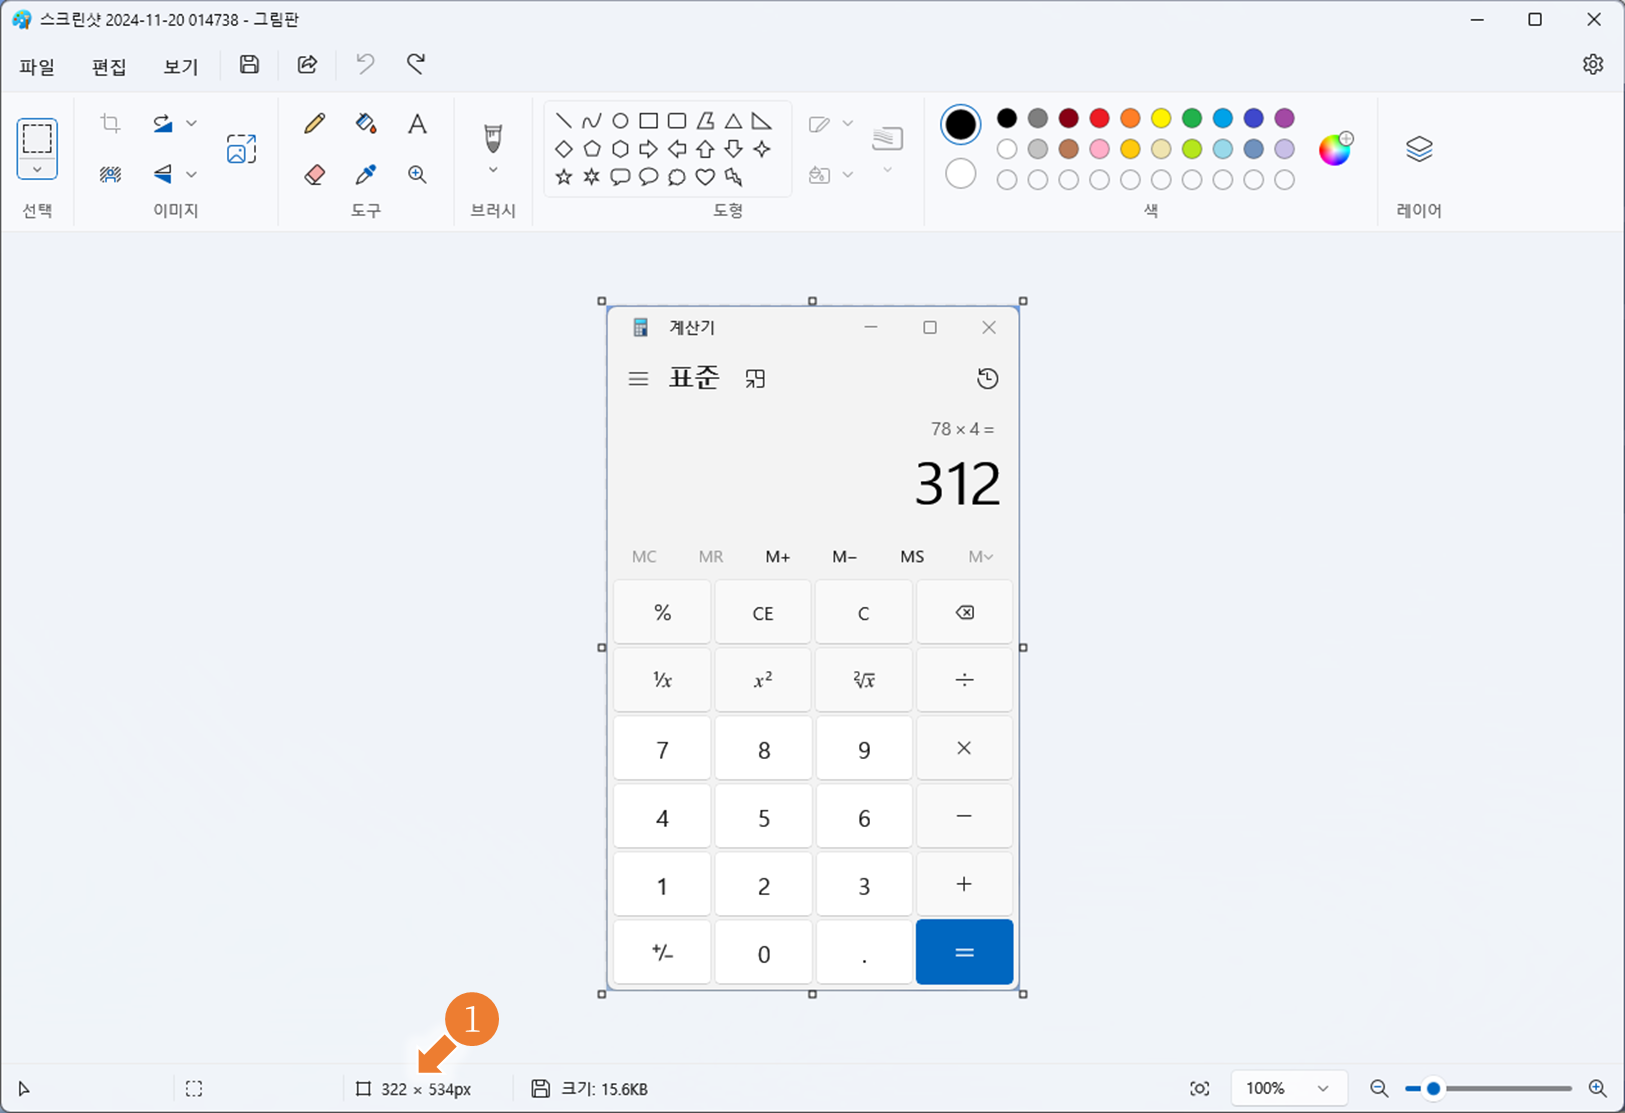Open the 파일 menu
The width and height of the screenshot is (1625, 1113).
click(x=37, y=67)
